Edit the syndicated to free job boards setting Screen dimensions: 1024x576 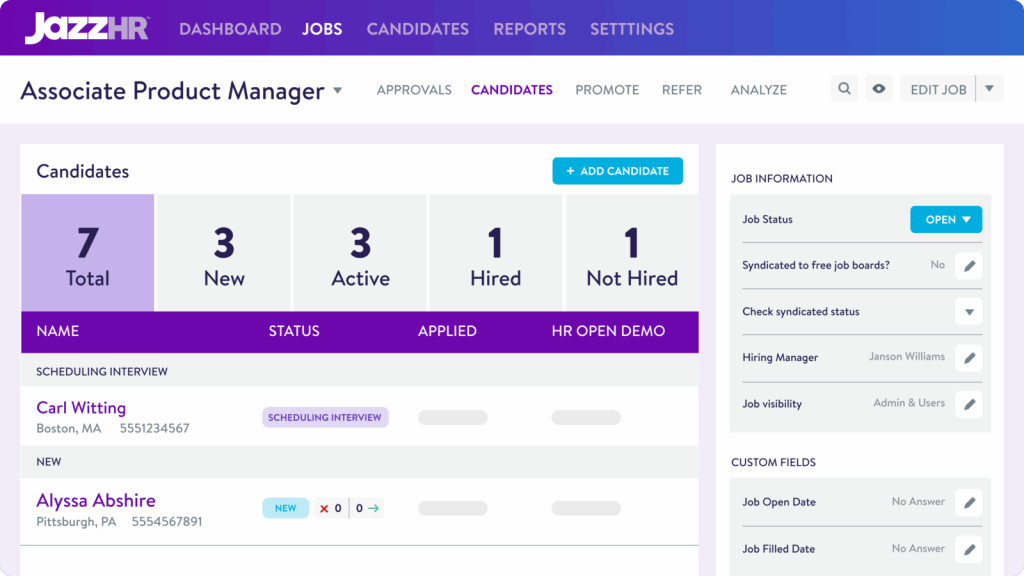[x=968, y=265]
